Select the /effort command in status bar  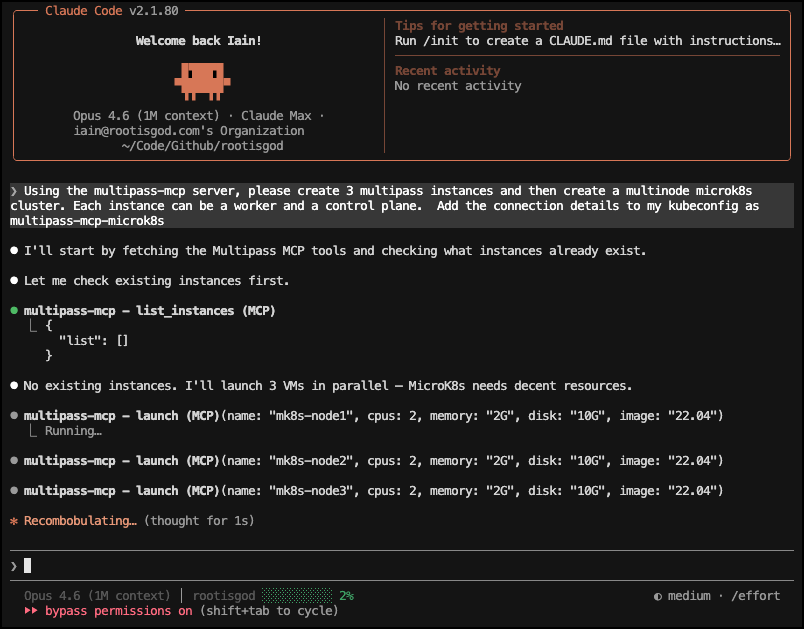pyautogui.click(x=754, y=596)
